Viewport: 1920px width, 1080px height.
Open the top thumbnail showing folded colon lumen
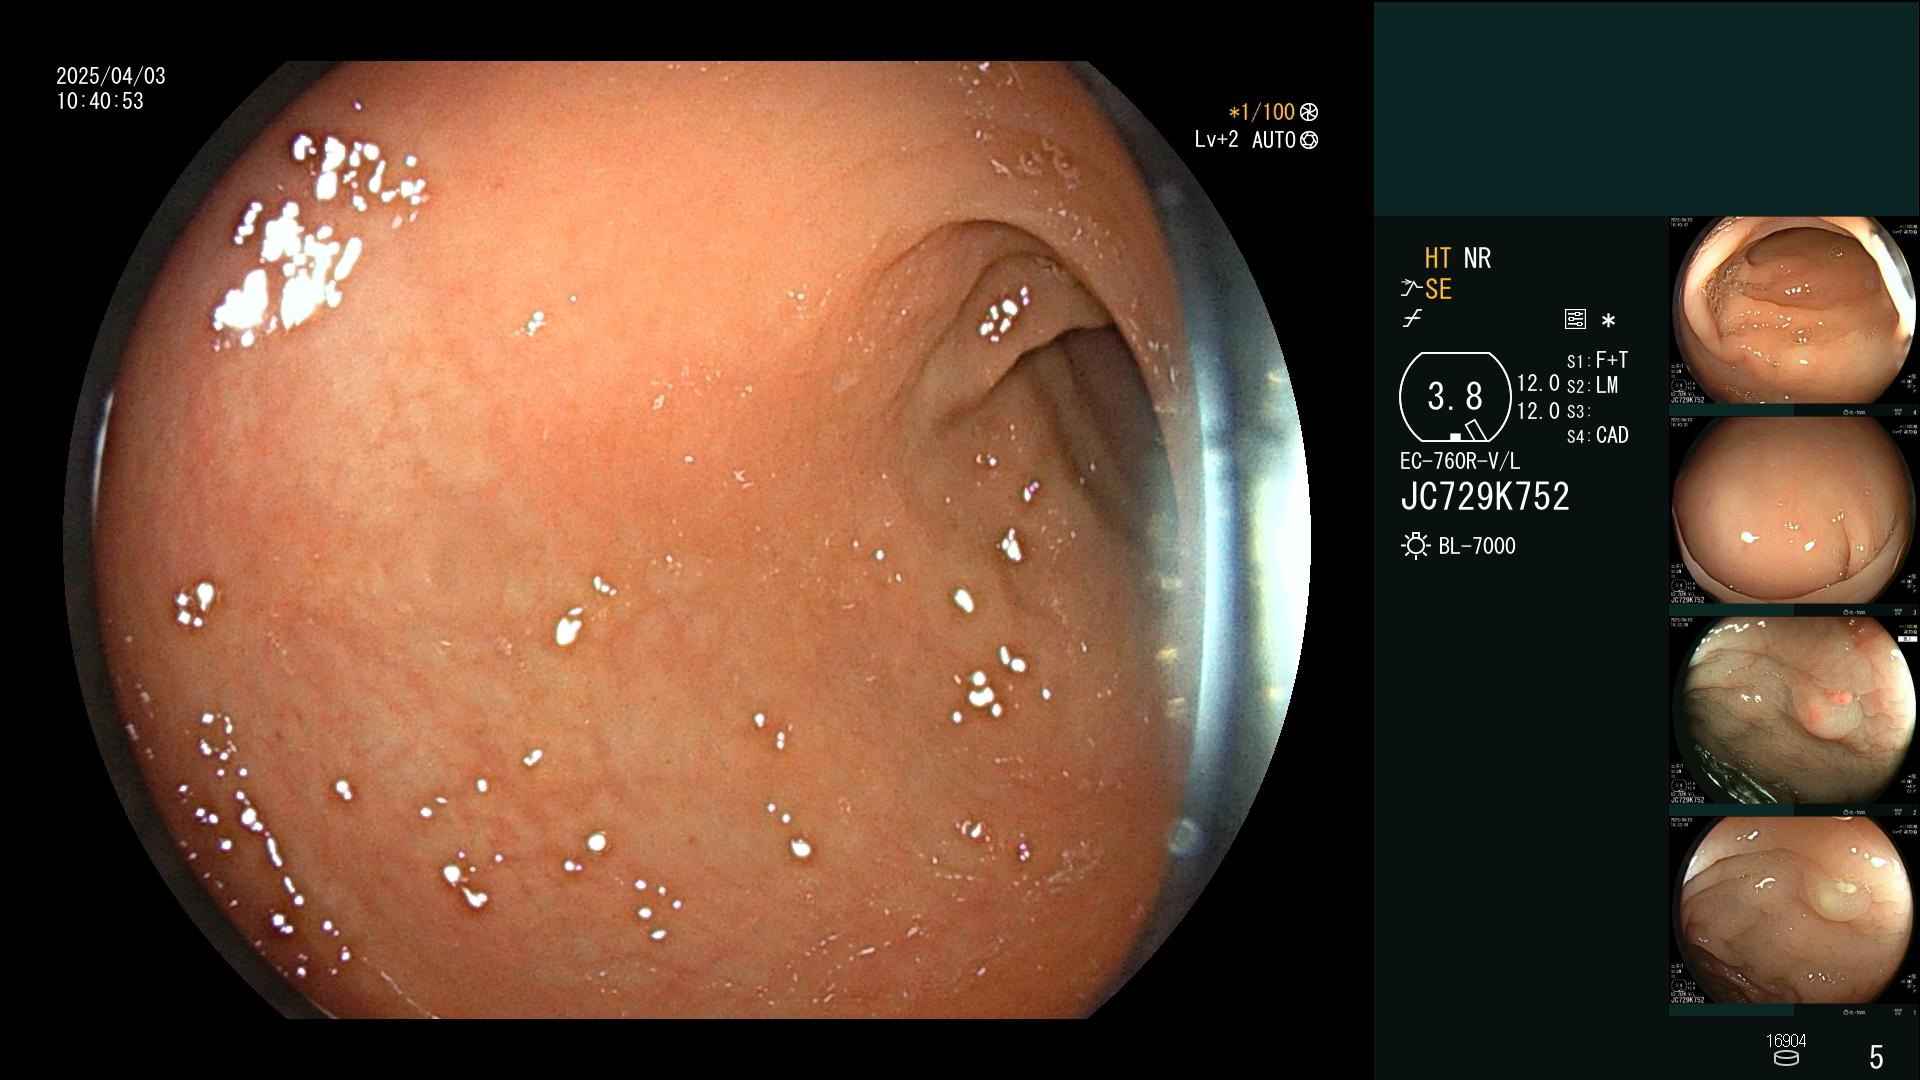(x=1794, y=316)
